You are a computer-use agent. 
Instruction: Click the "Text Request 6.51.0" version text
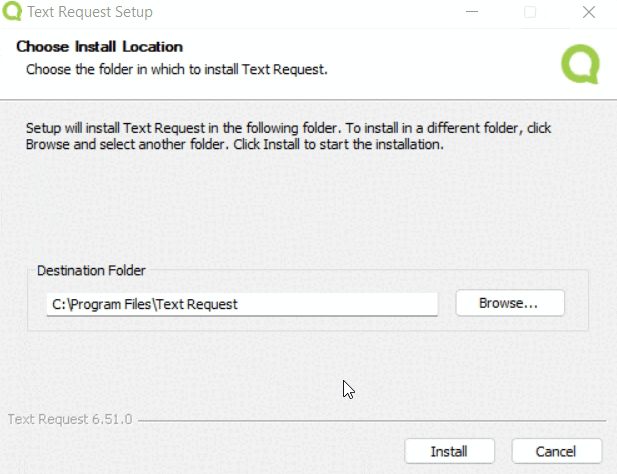(x=70, y=419)
